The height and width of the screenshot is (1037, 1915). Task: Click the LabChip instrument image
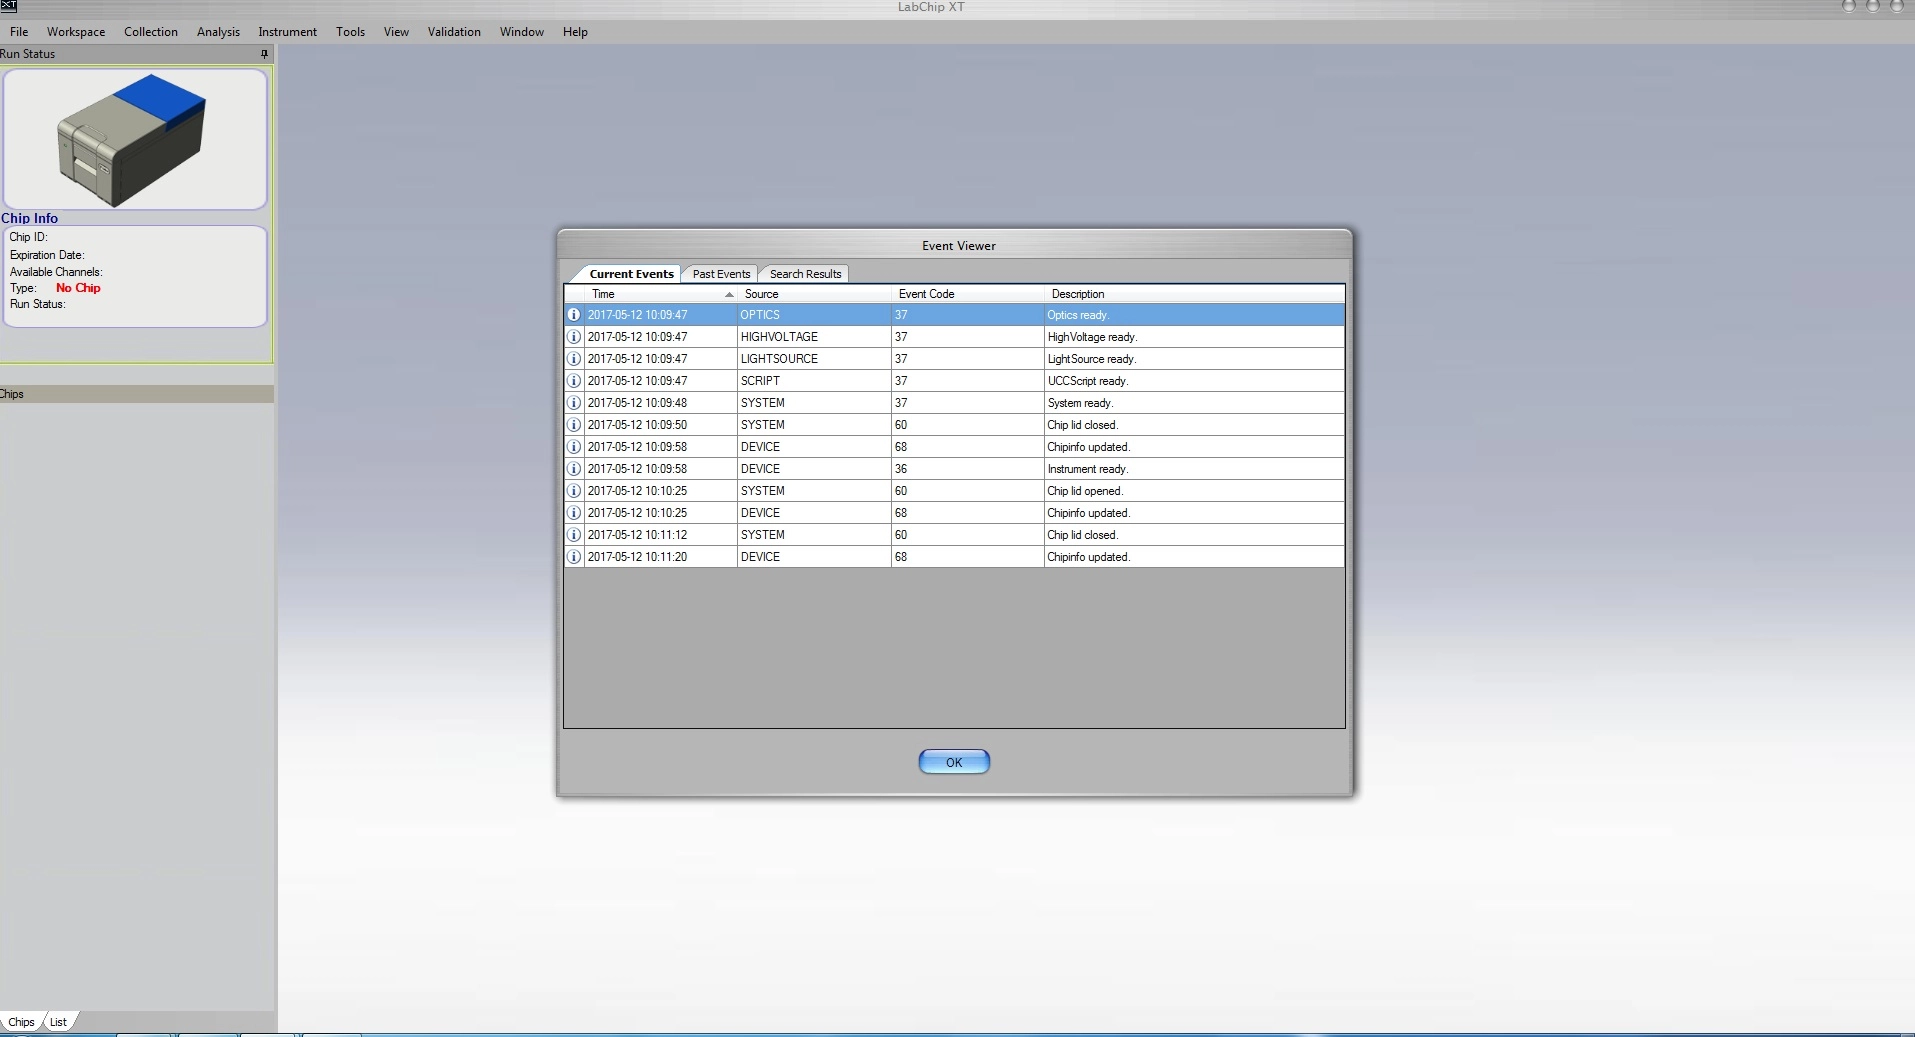(x=134, y=139)
